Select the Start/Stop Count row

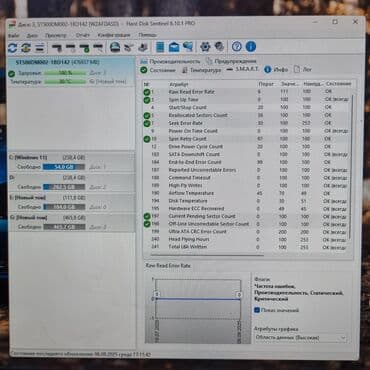[246, 108]
